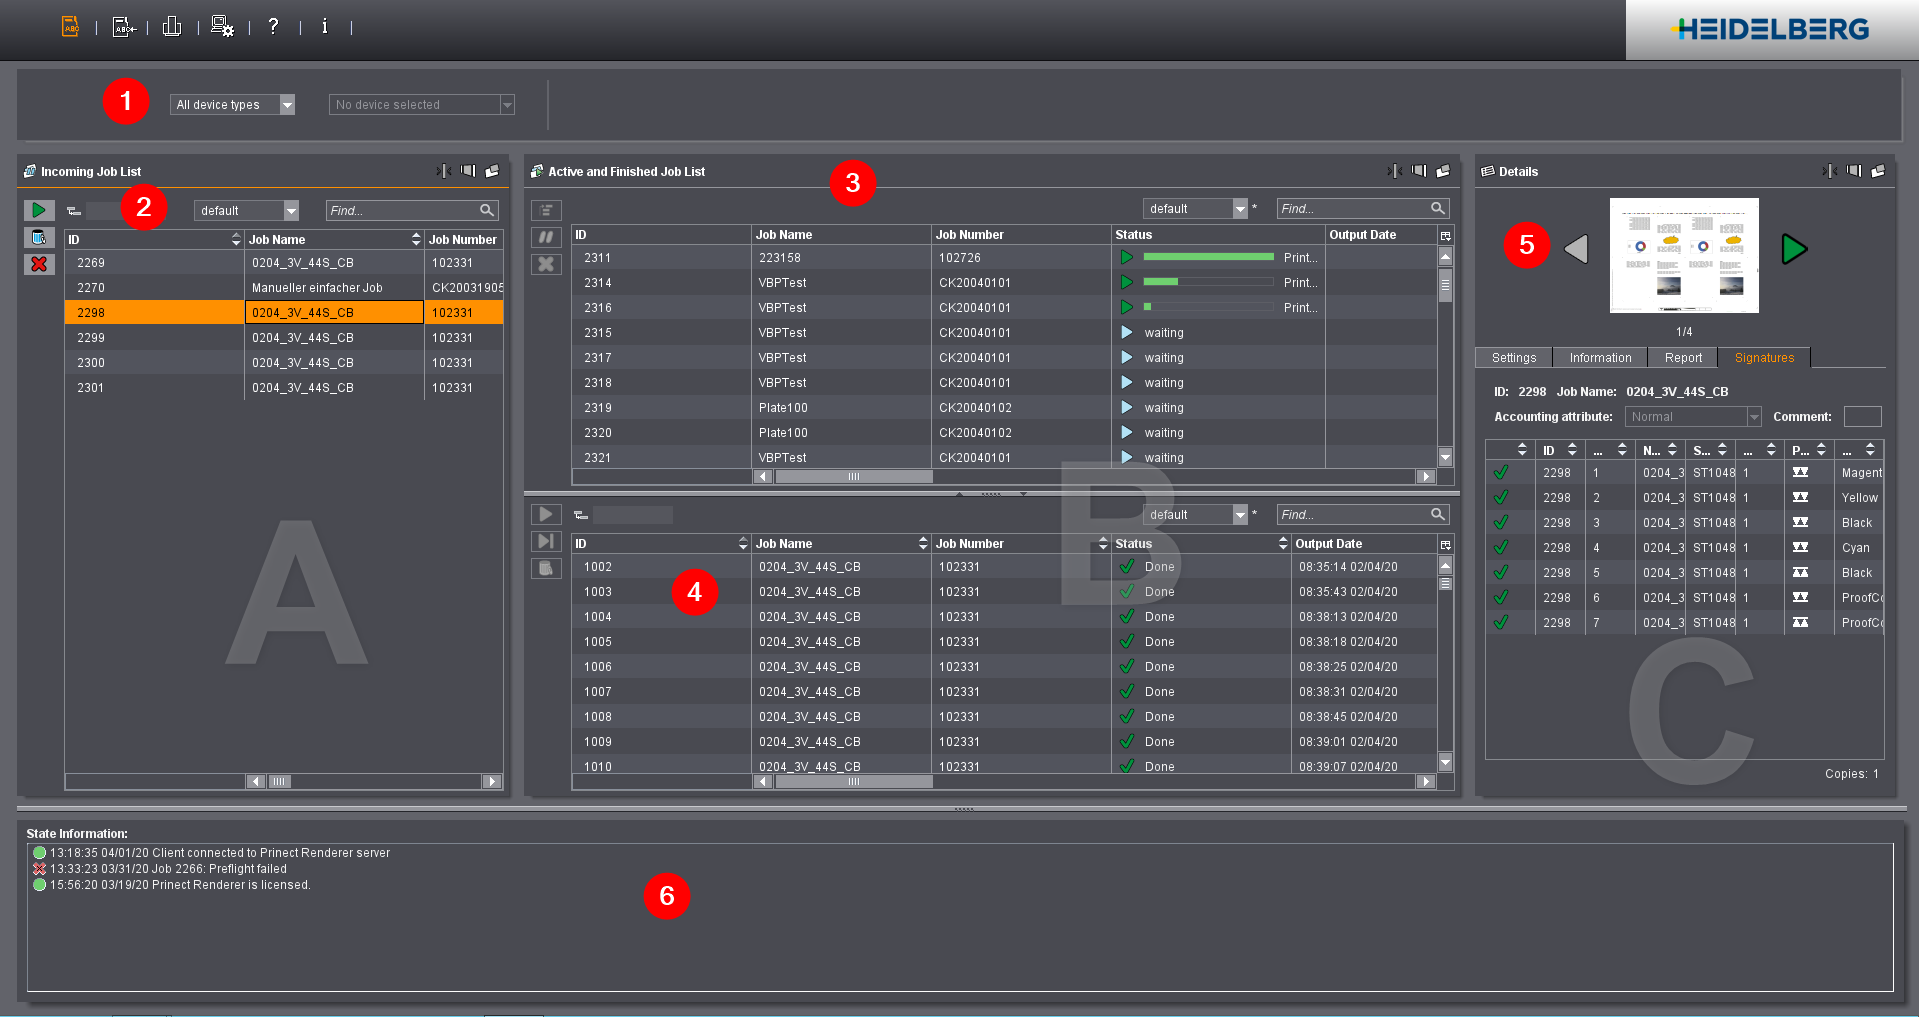
Task: Click the orange ABC document icon in top toolbar
Action: [70, 27]
